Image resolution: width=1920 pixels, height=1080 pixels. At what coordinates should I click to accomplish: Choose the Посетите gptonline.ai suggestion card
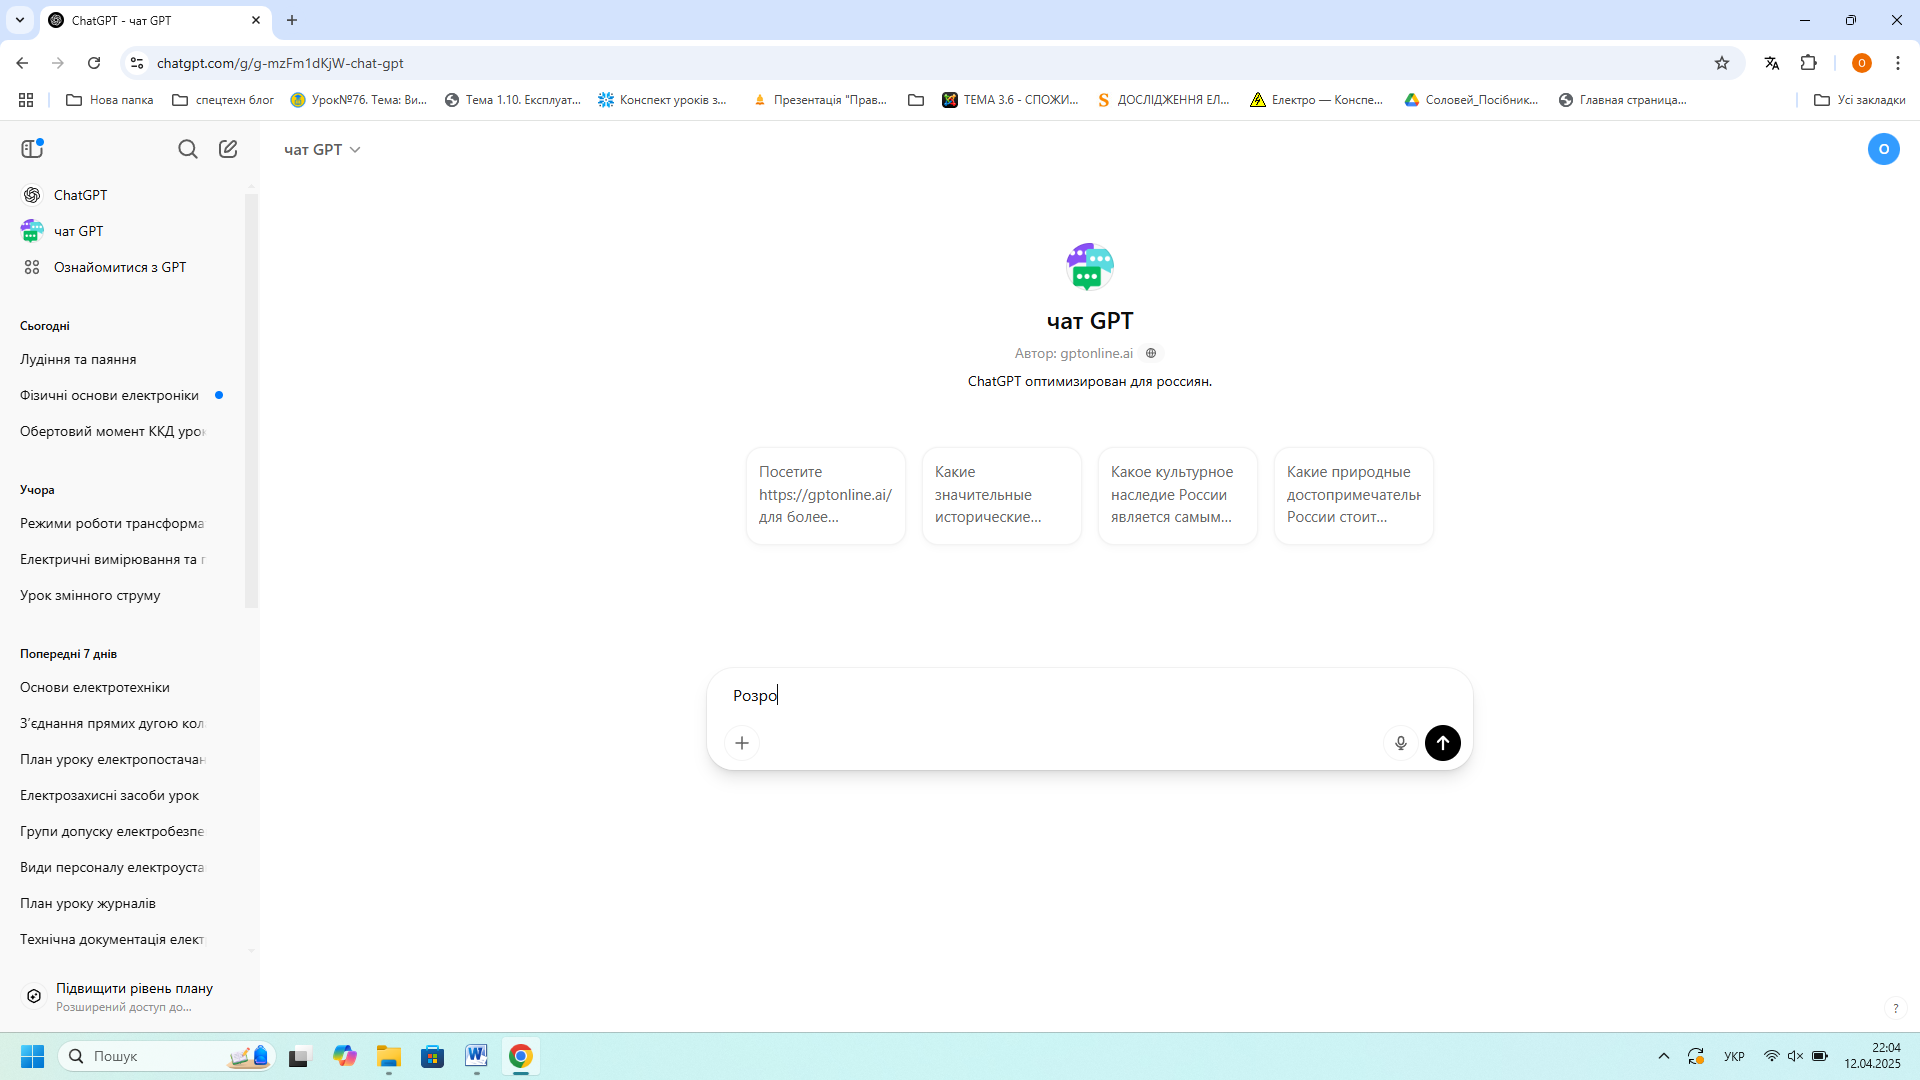pos(826,495)
